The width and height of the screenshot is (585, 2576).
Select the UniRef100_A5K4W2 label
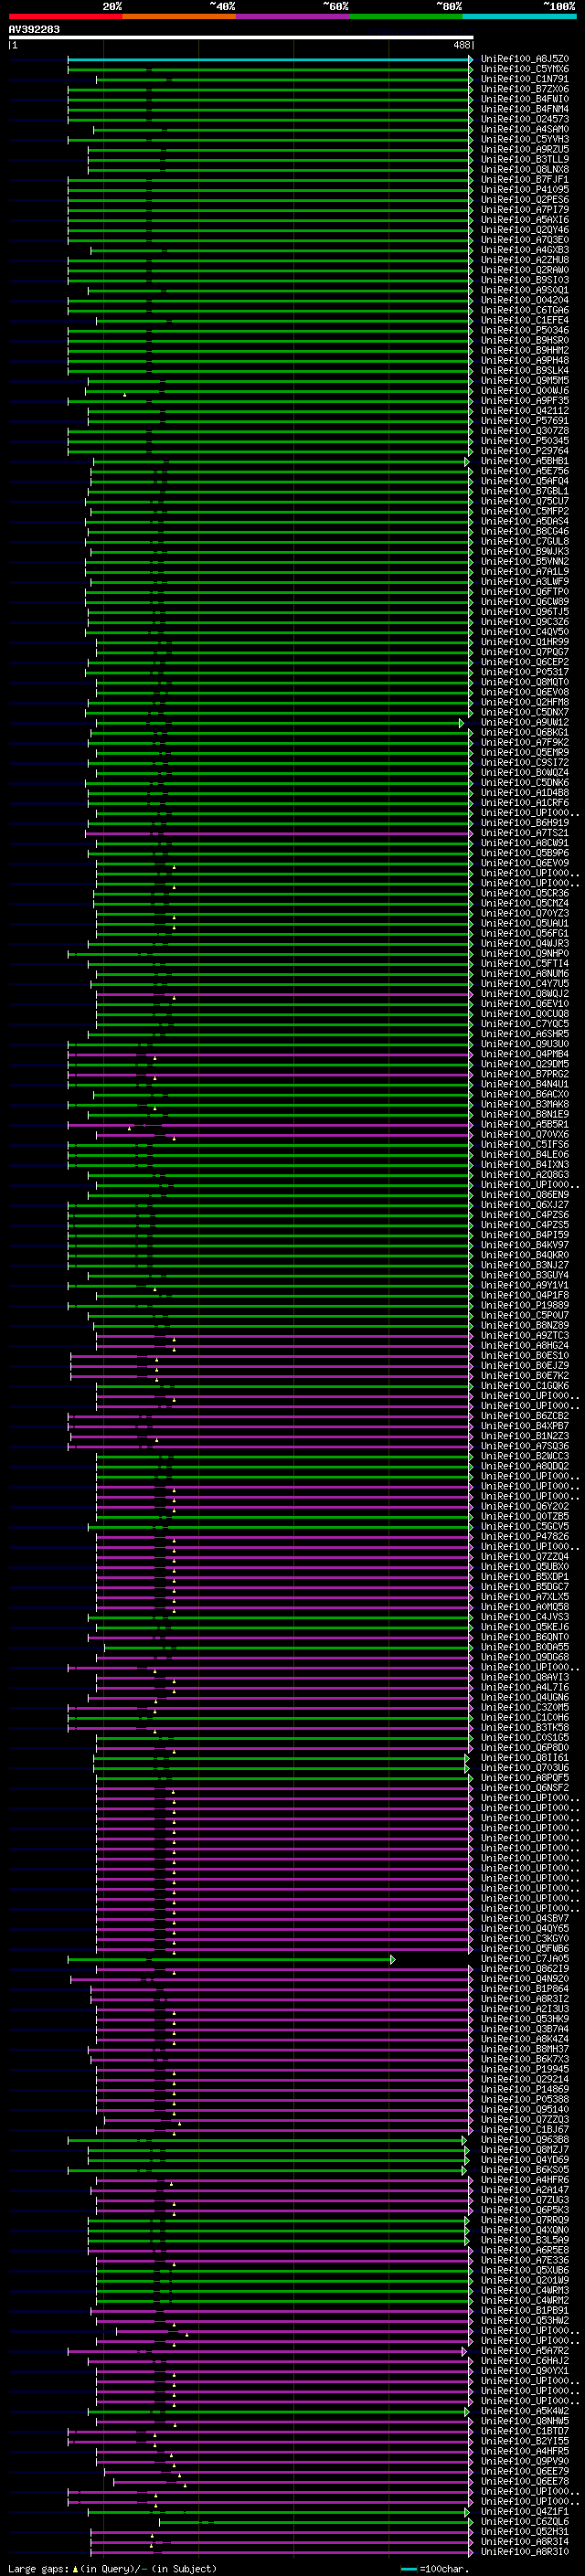tap(524, 2411)
